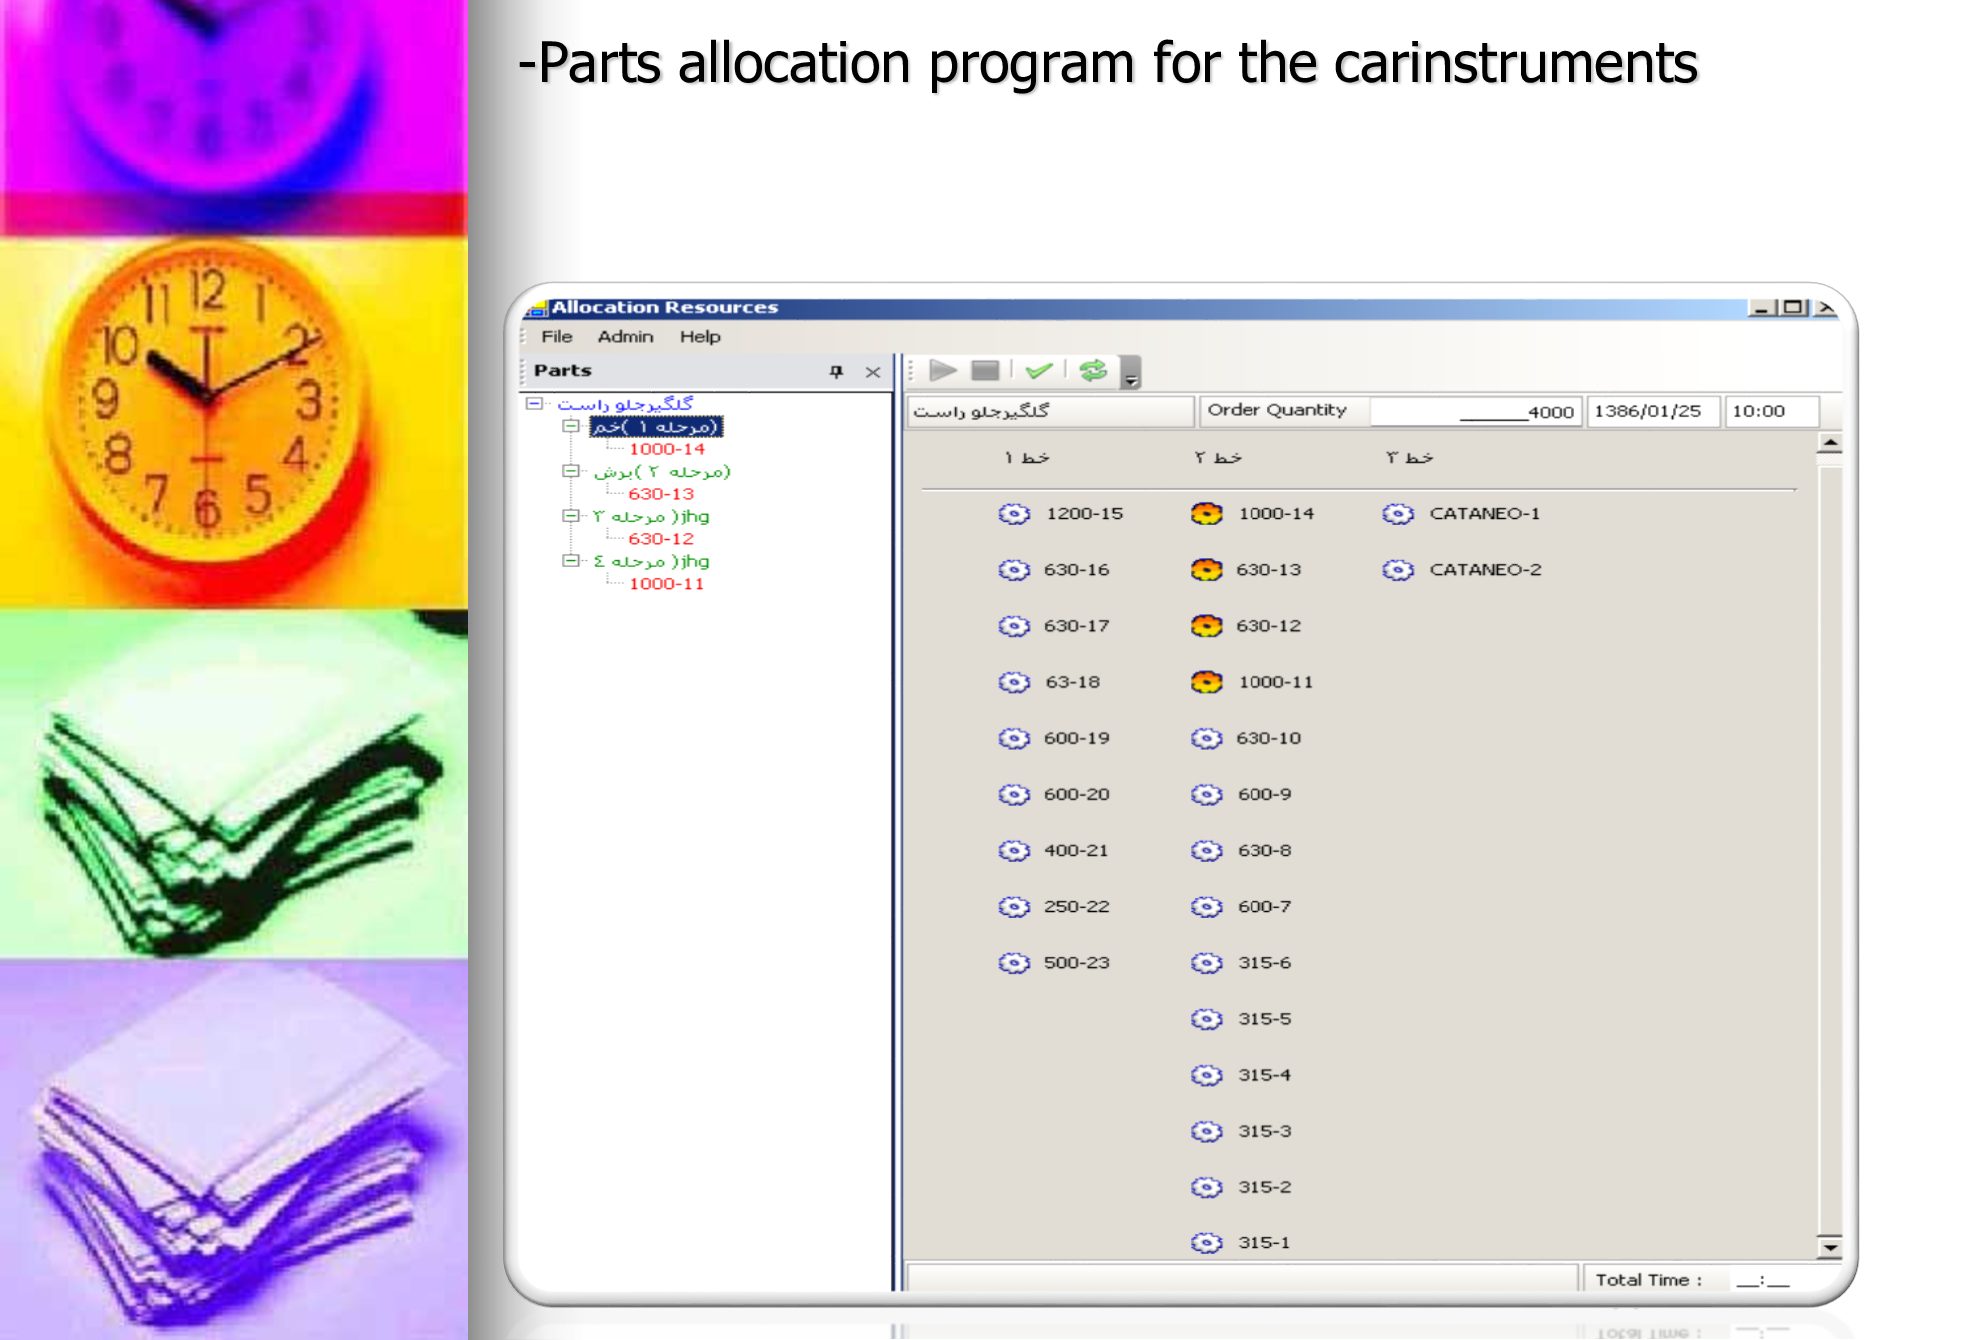Select the orange machine icon for 1000-14
The width and height of the screenshot is (1986, 1340).
pos(1207,514)
